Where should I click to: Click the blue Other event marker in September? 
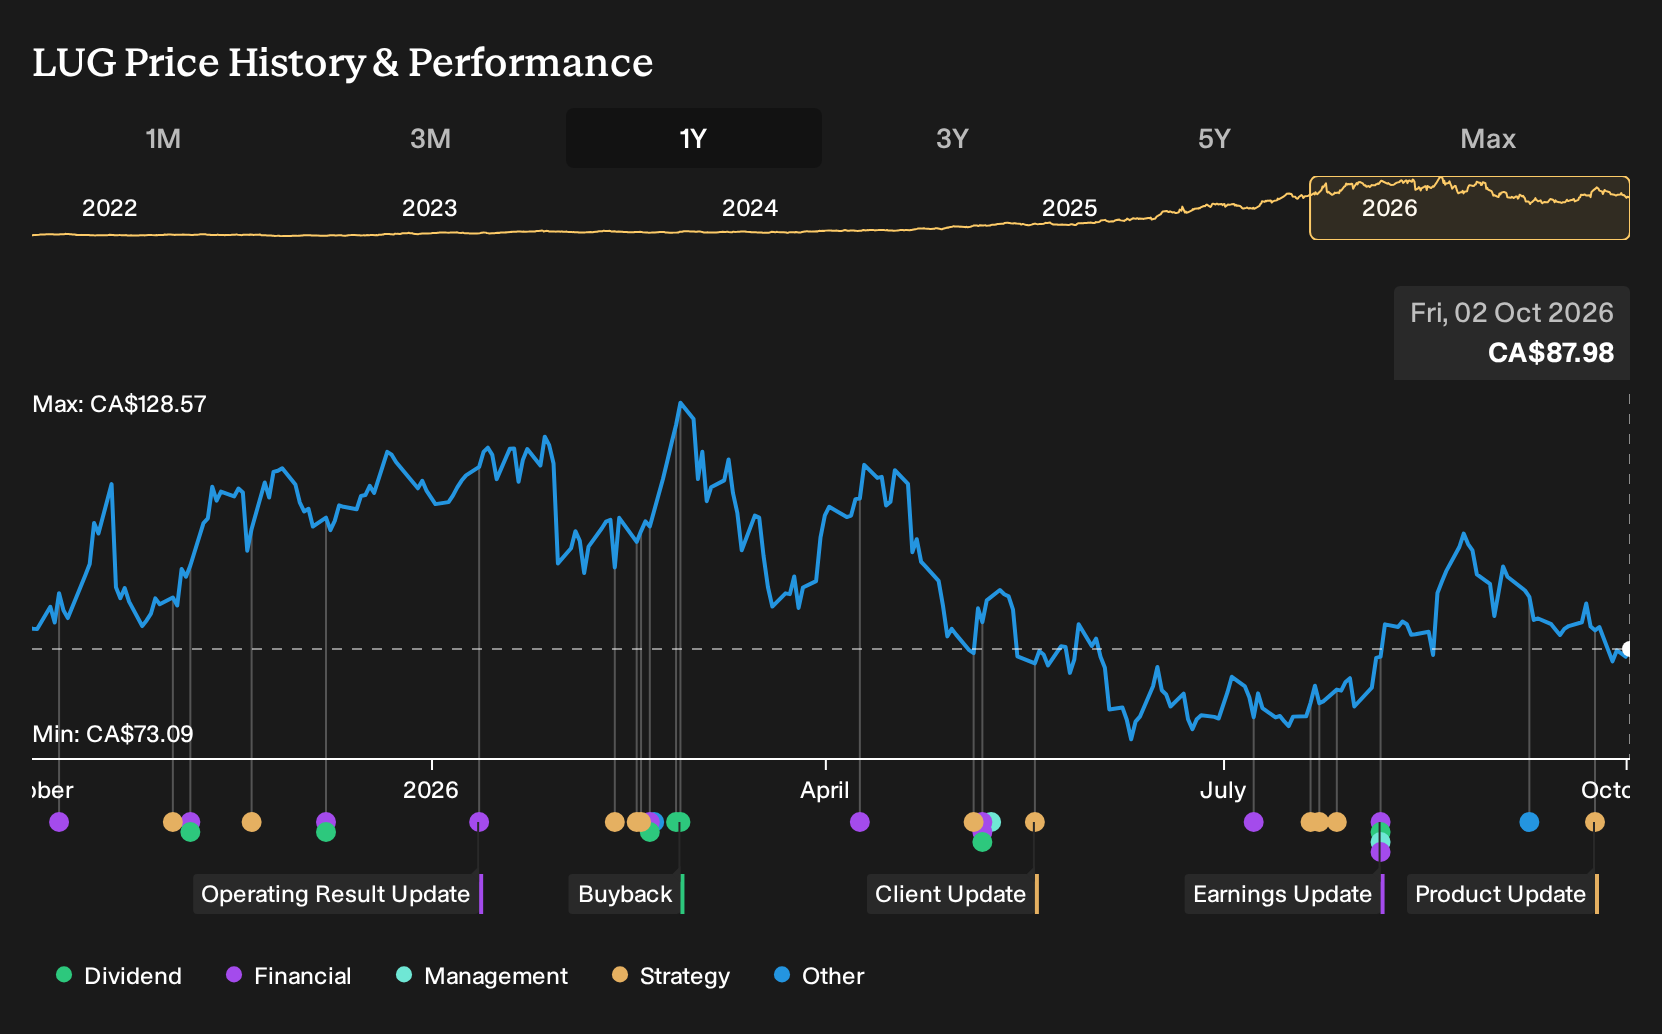point(1529,822)
